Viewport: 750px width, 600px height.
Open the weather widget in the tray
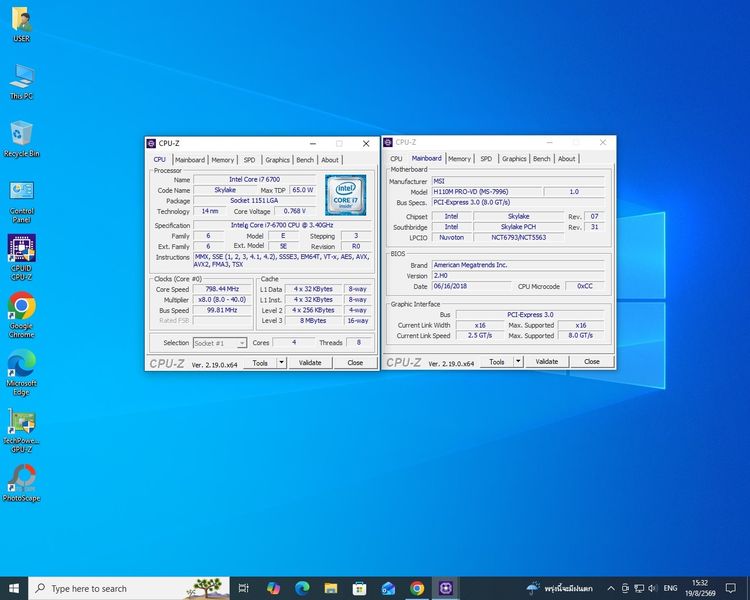point(560,588)
